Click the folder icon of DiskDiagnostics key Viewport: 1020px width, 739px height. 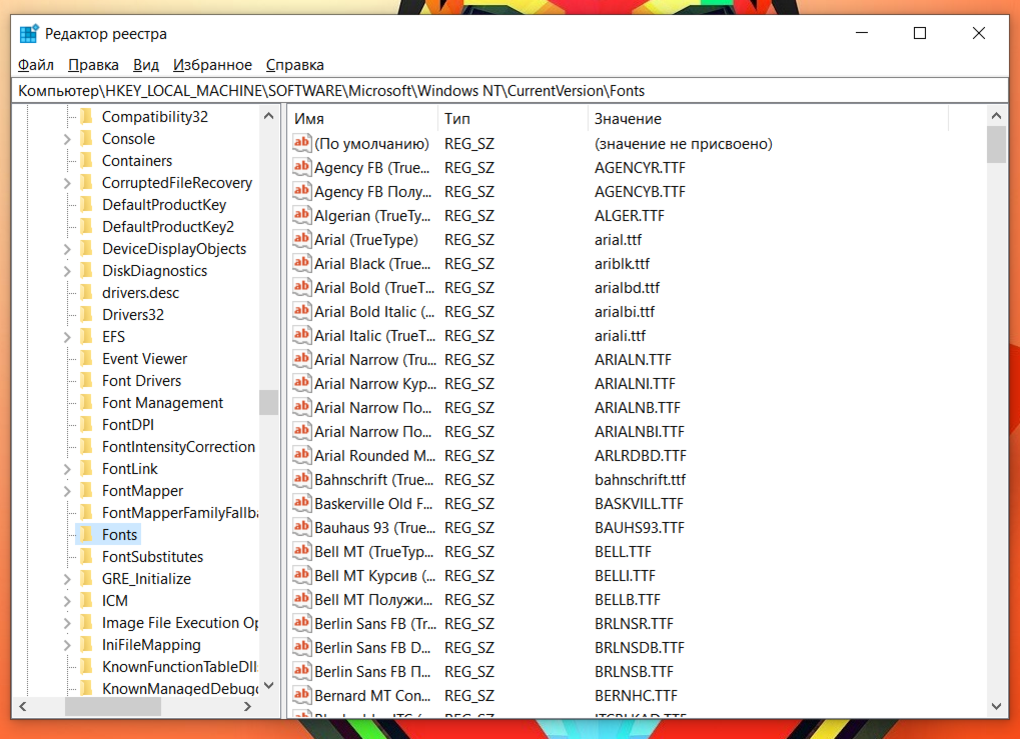coord(87,271)
